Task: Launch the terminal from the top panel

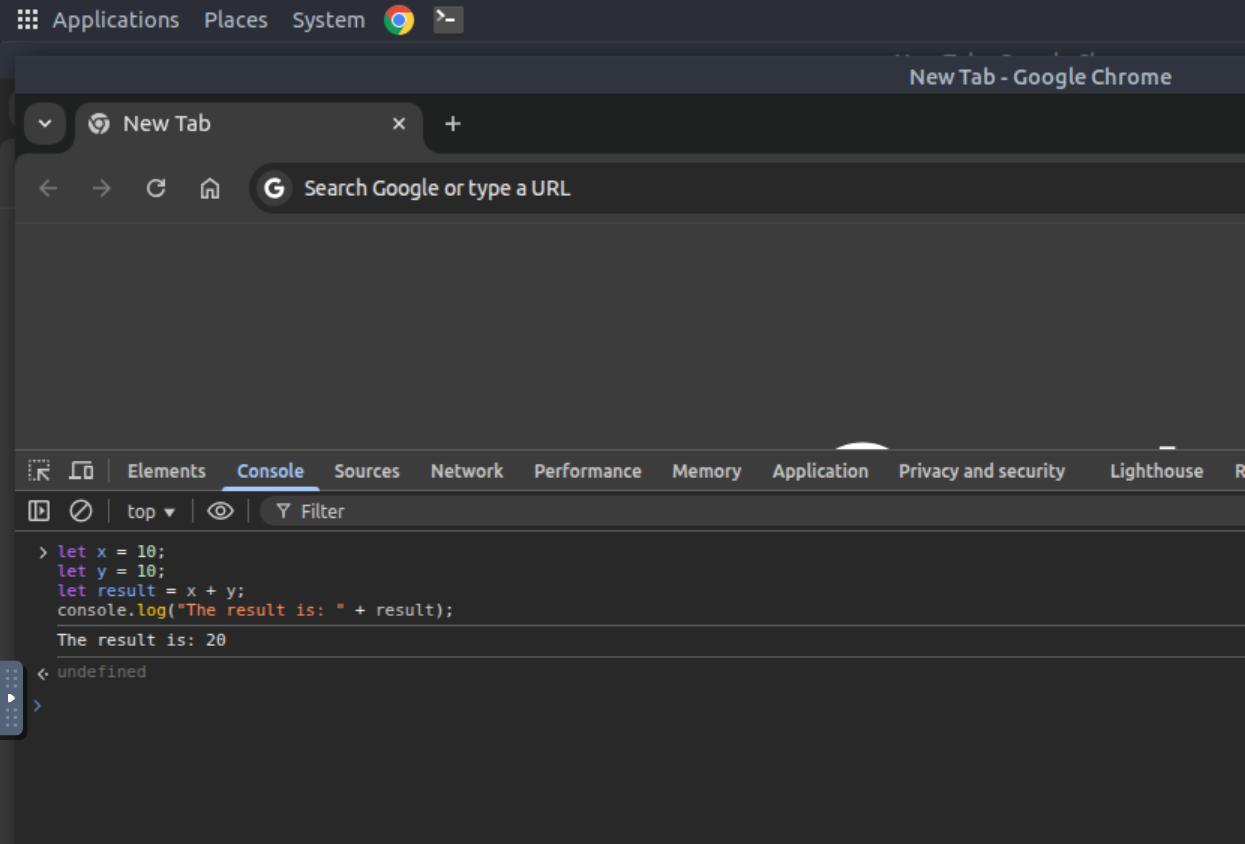Action: click(x=448, y=20)
